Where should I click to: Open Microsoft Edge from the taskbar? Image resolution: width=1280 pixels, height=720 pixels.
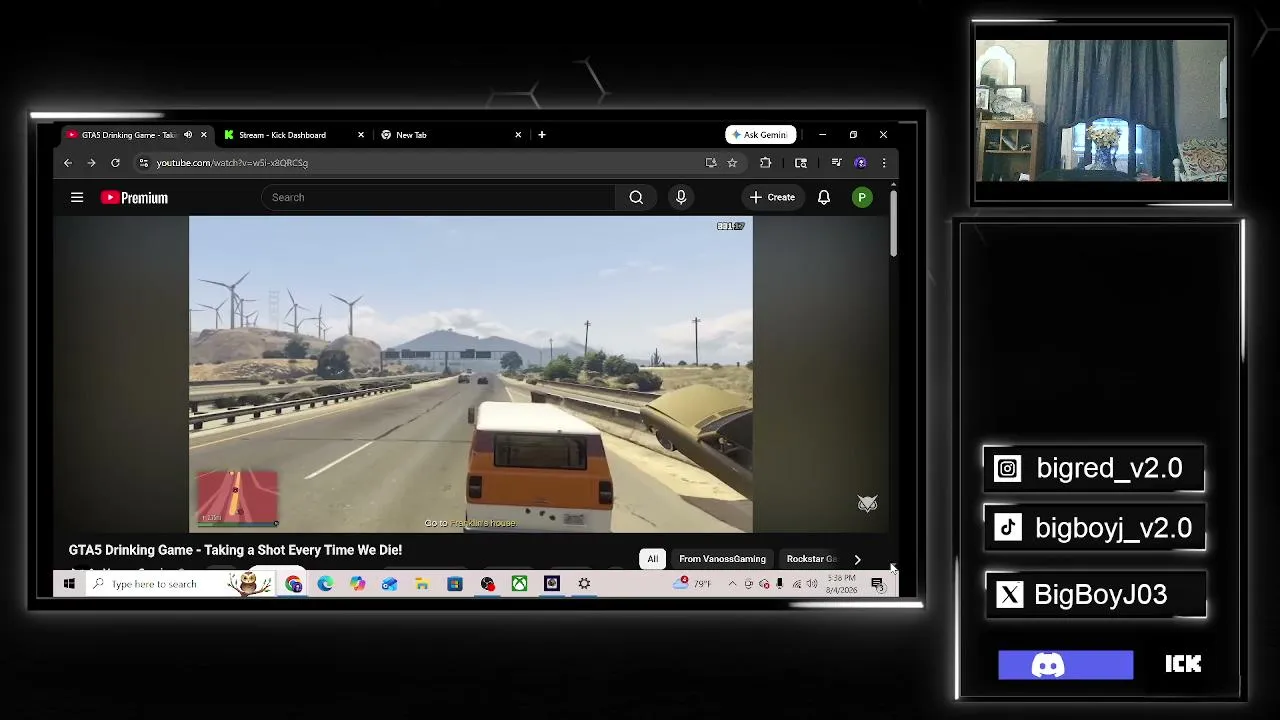(x=326, y=584)
